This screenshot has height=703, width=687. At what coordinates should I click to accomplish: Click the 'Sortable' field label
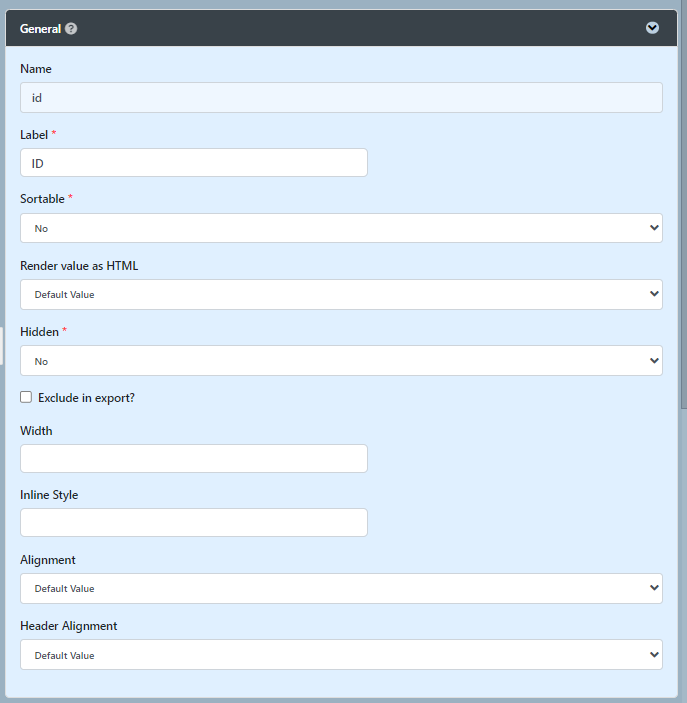tap(42, 199)
